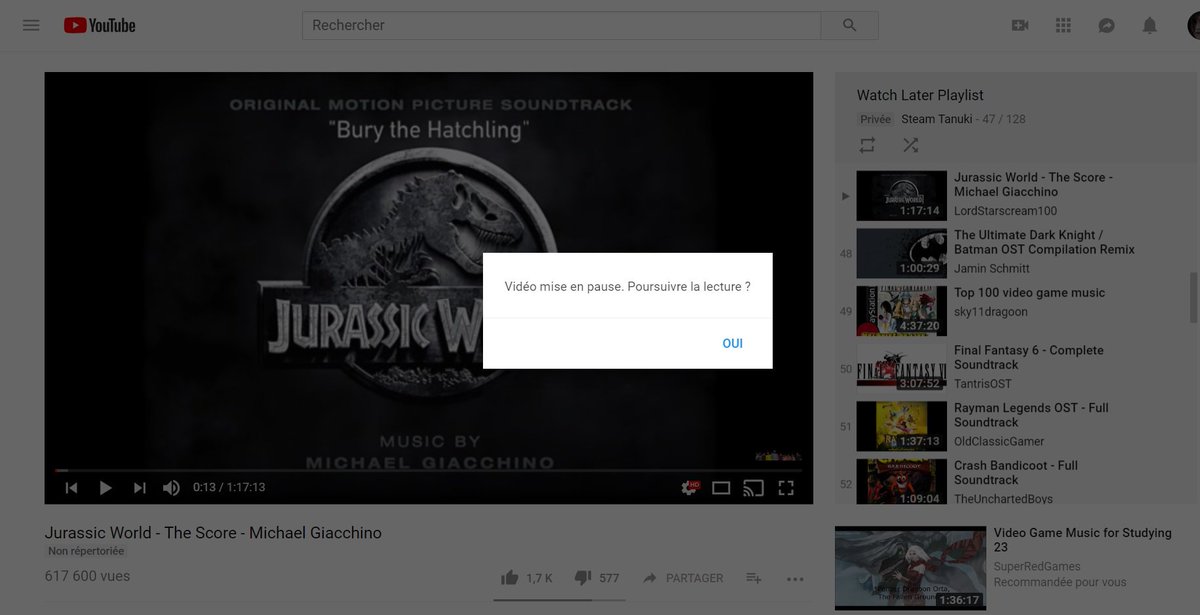The height and width of the screenshot is (615, 1200).
Task: Open the YouTube apps grid
Action: [1063, 25]
